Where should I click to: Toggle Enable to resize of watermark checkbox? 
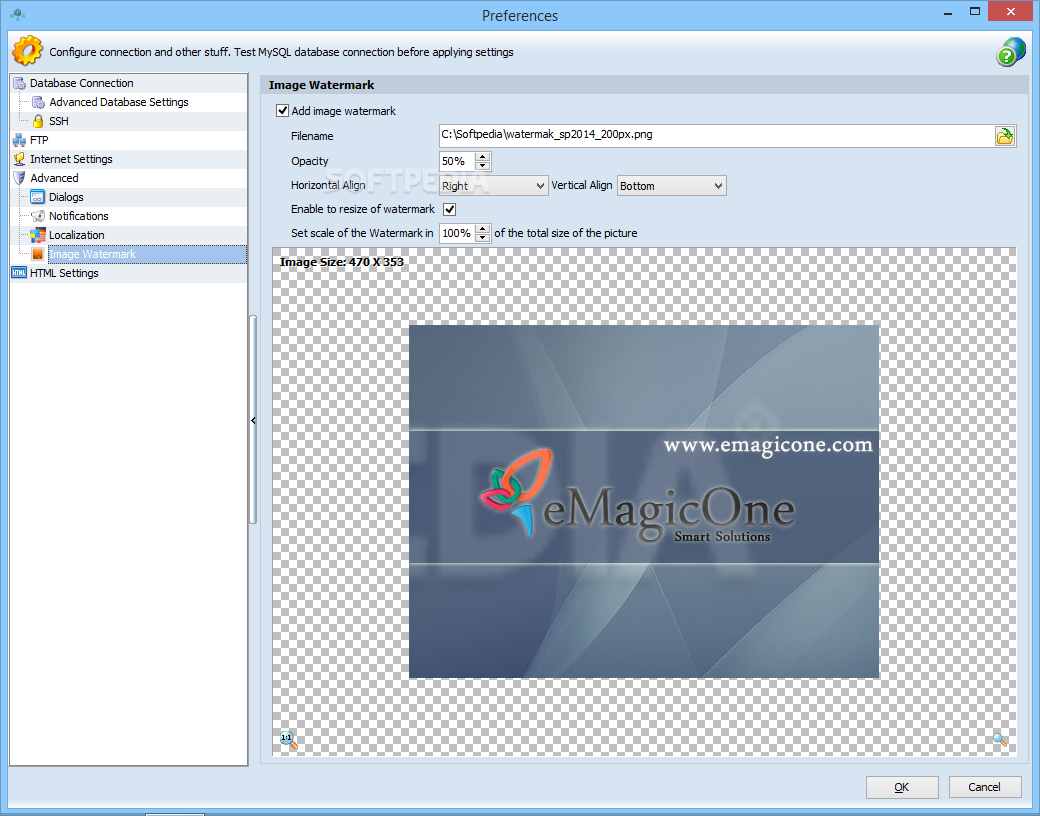450,209
